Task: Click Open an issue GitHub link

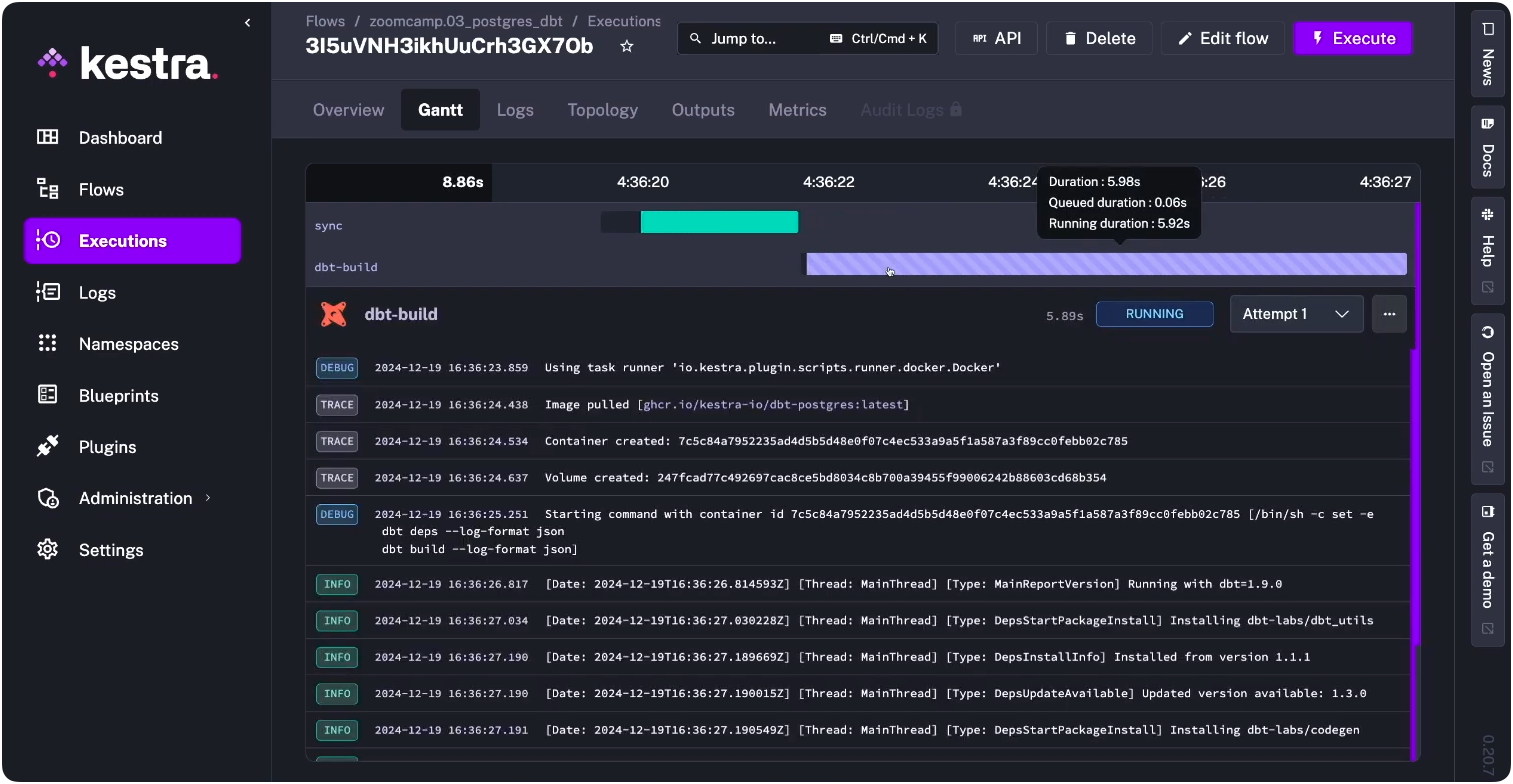Action: pos(1488,399)
